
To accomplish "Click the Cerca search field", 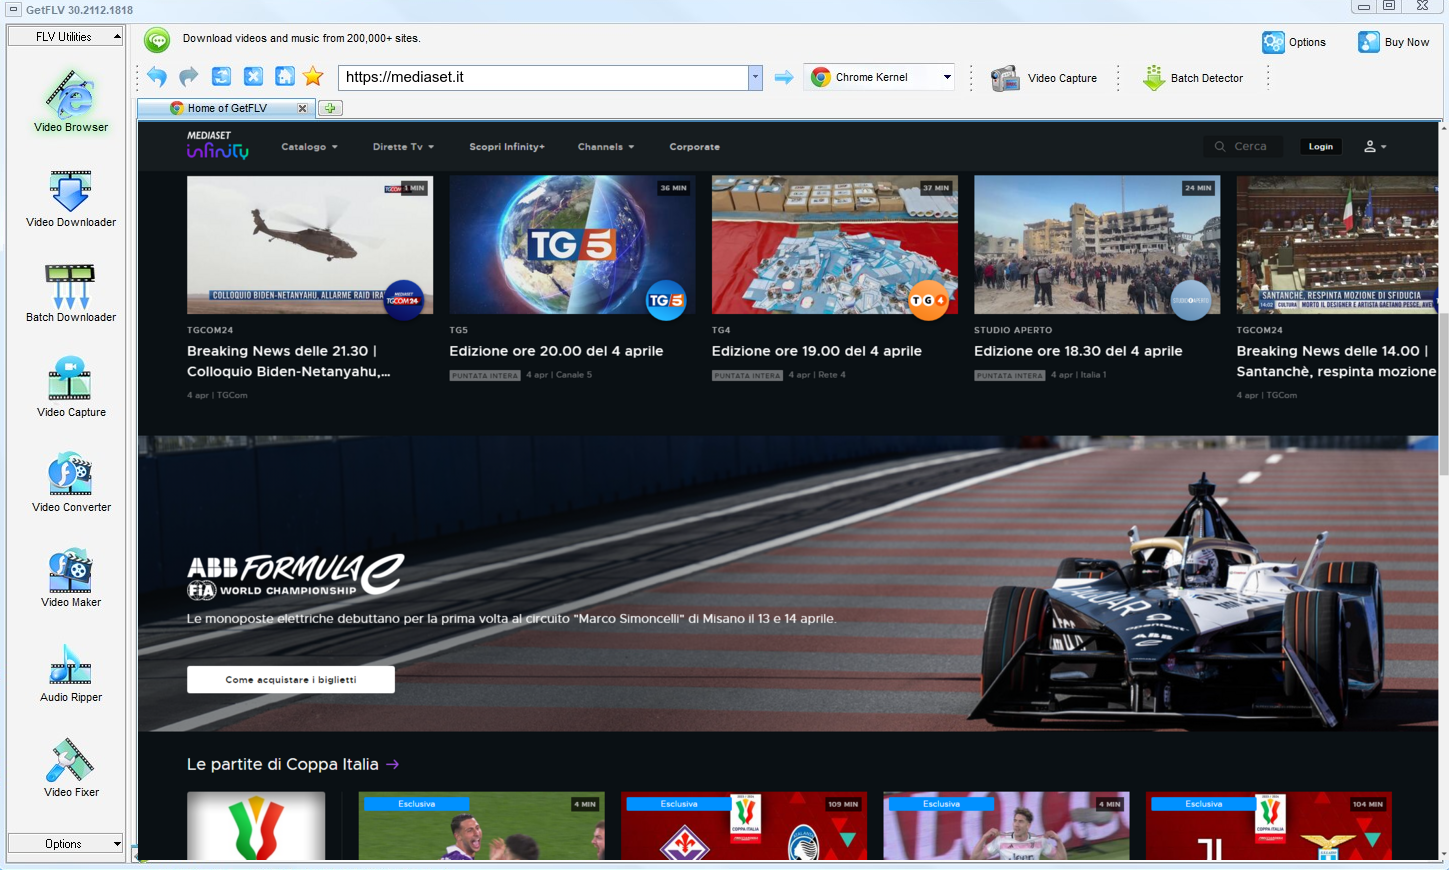I will (1244, 146).
